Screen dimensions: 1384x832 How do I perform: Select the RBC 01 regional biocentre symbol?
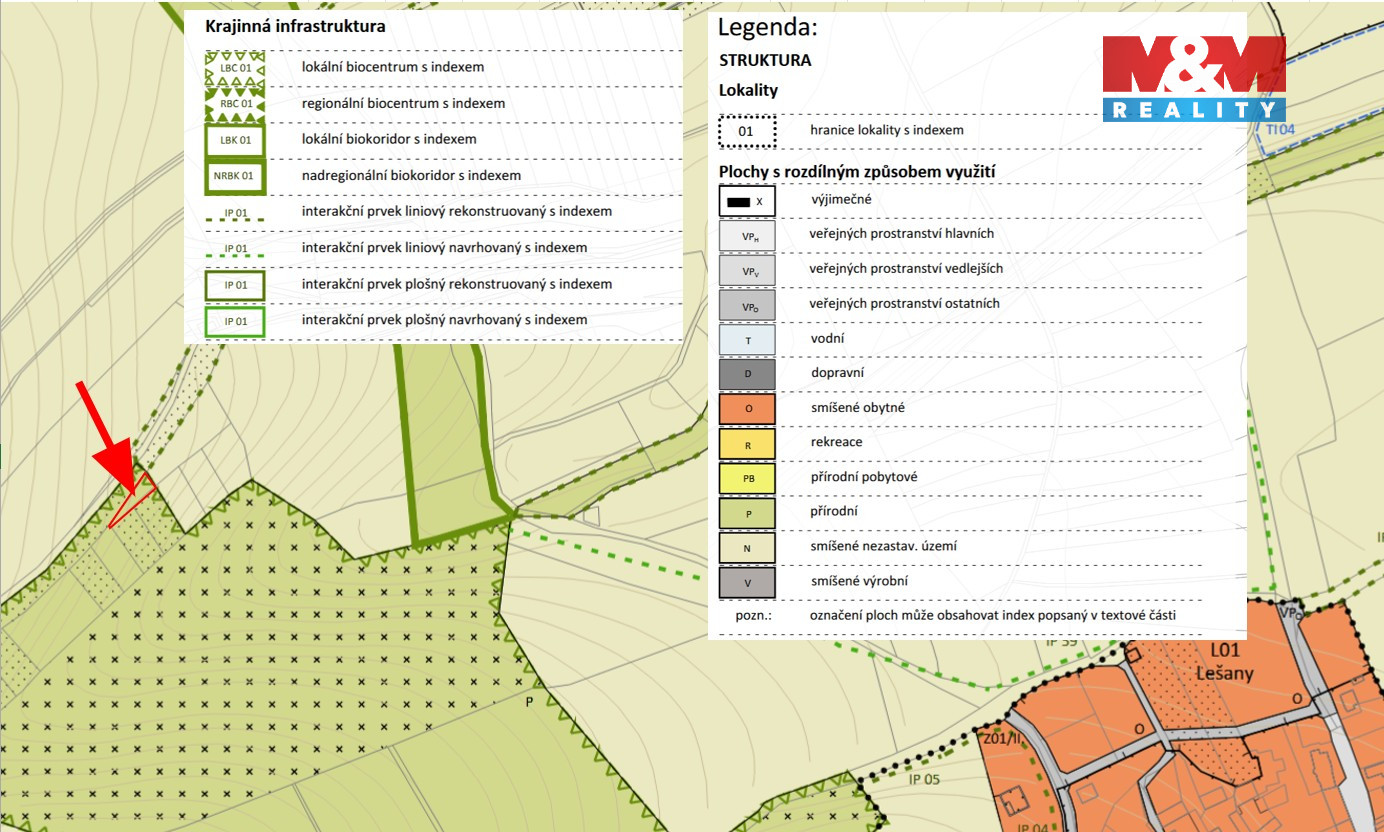tap(235, 104)
